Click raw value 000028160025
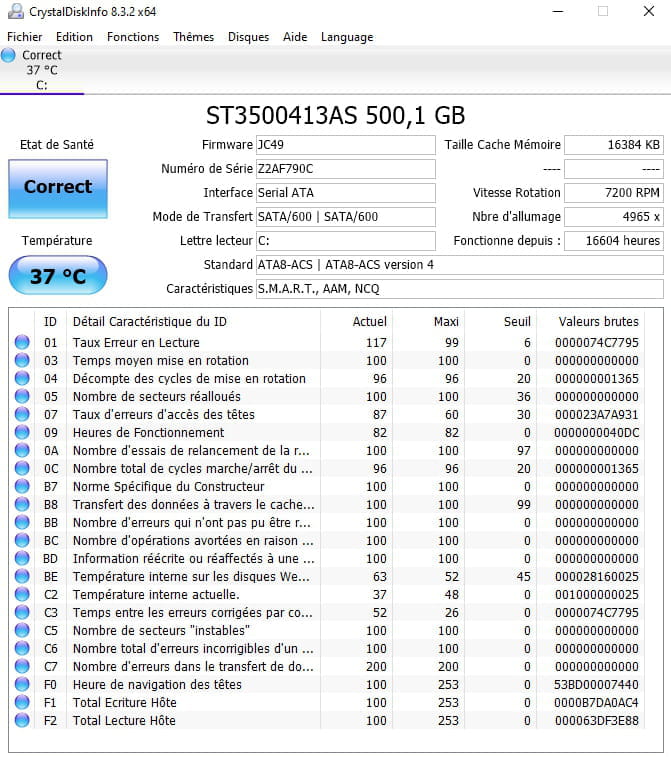Viewport: 671px width, 757px height. tap(597, 576)
